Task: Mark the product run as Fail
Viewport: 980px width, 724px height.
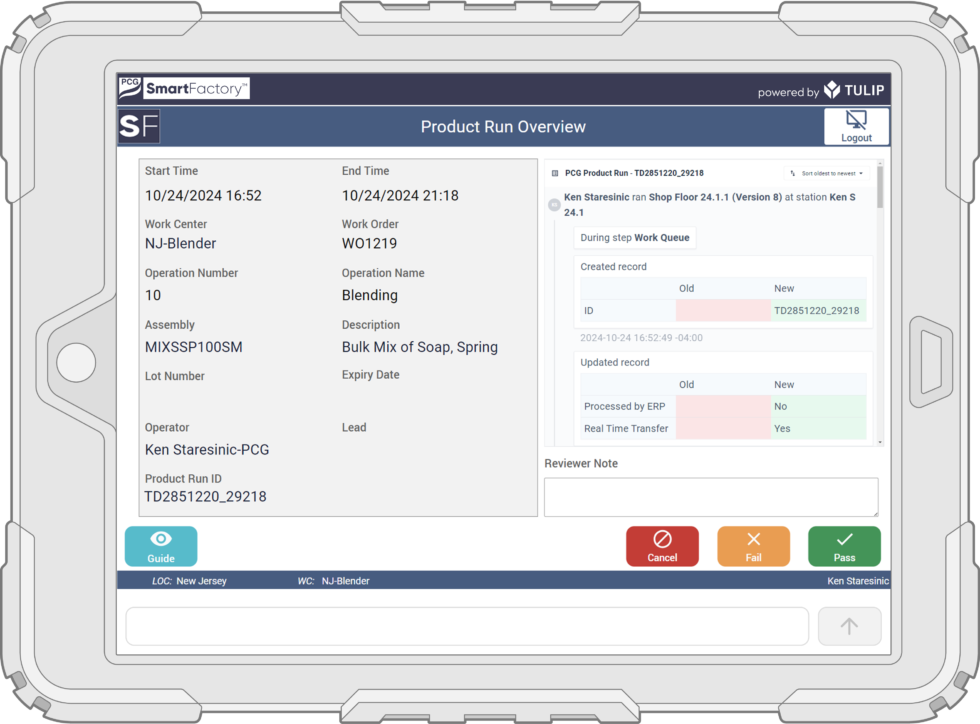Action: [x=754, y=546]
